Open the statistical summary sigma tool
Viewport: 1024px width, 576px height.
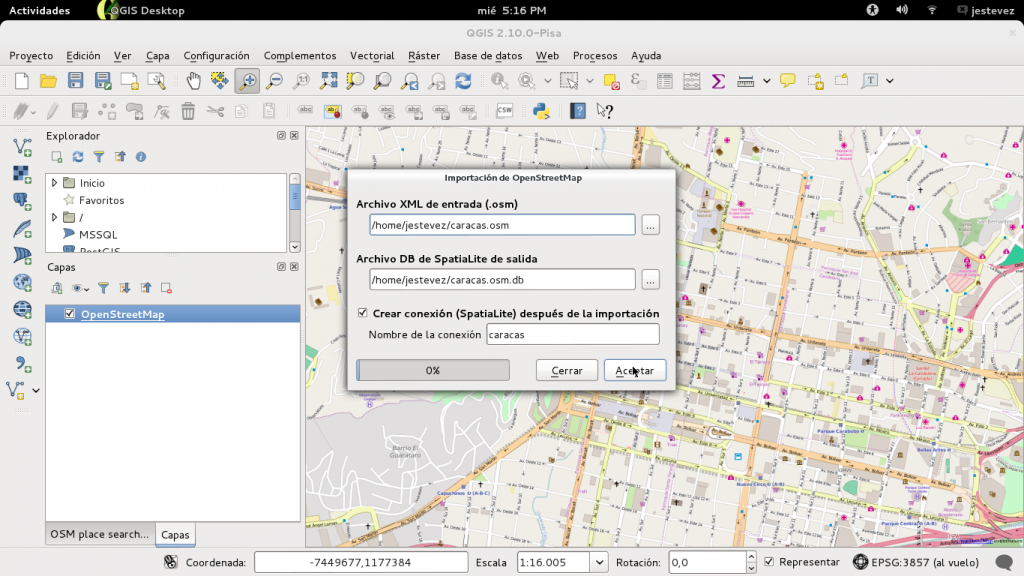pyautogui.click(x=718, y=81)
